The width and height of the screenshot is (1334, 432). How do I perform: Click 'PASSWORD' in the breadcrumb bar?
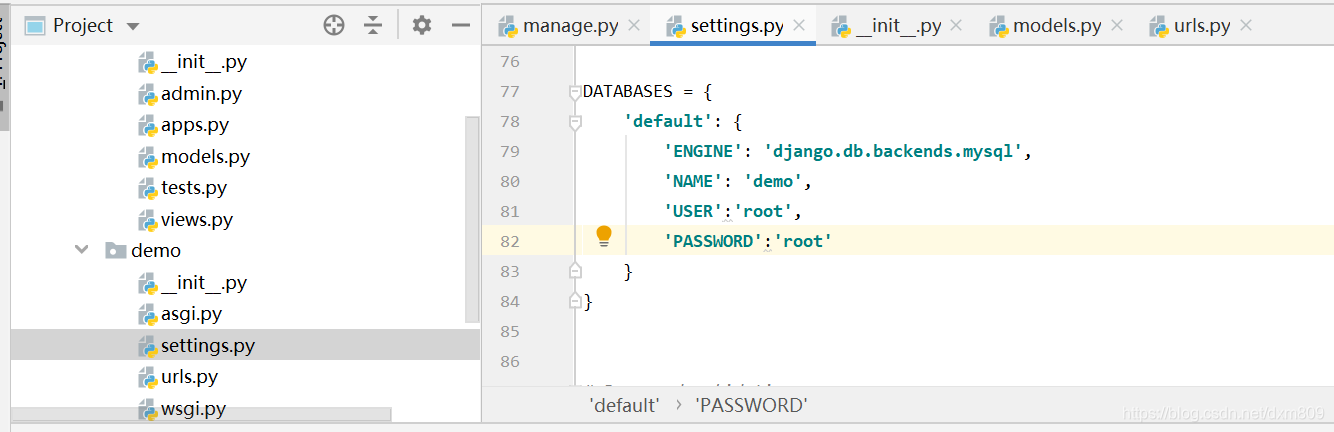751,405
